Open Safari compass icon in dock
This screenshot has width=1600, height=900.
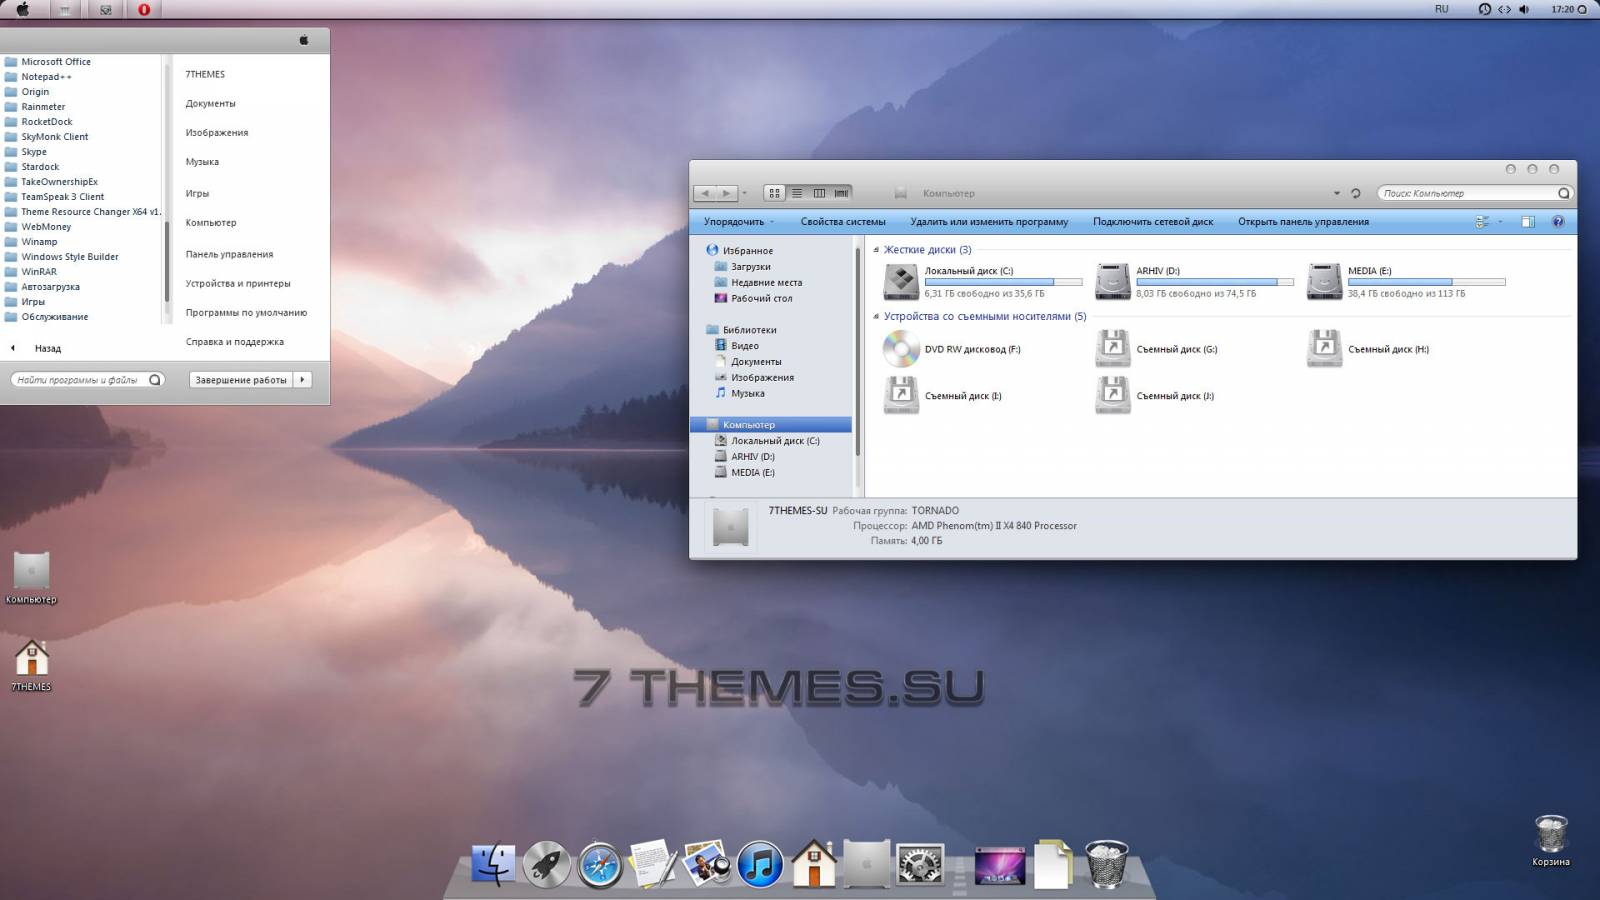[600, 864]
